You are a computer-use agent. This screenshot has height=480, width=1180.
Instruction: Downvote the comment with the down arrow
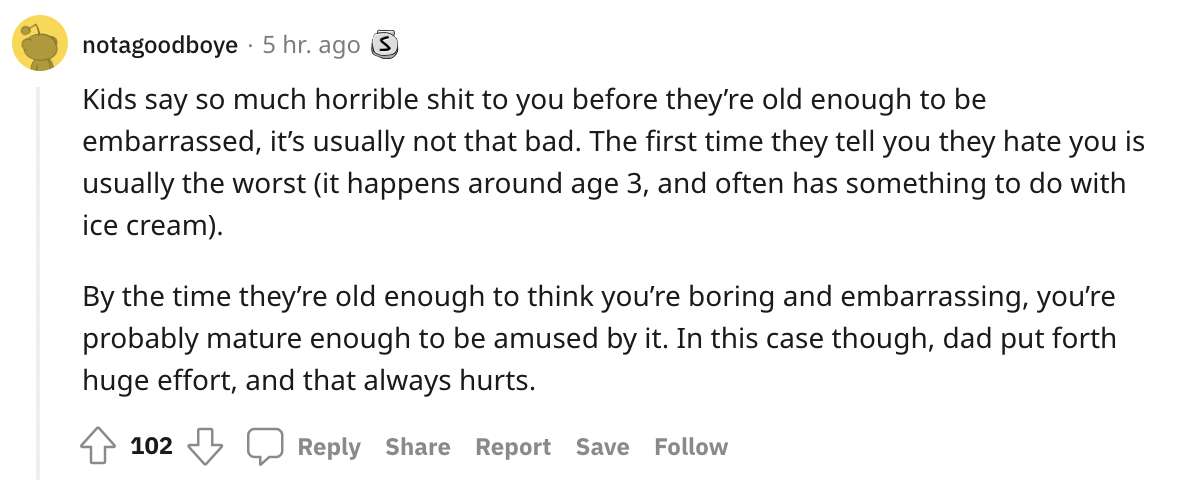pyautogui.click(x=205, y=447)
